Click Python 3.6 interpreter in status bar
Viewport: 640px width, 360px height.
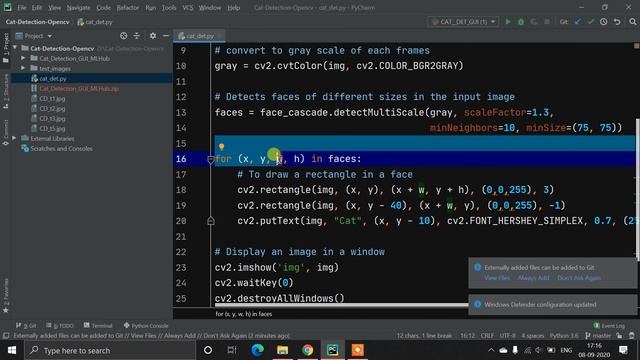pos(564,336)
